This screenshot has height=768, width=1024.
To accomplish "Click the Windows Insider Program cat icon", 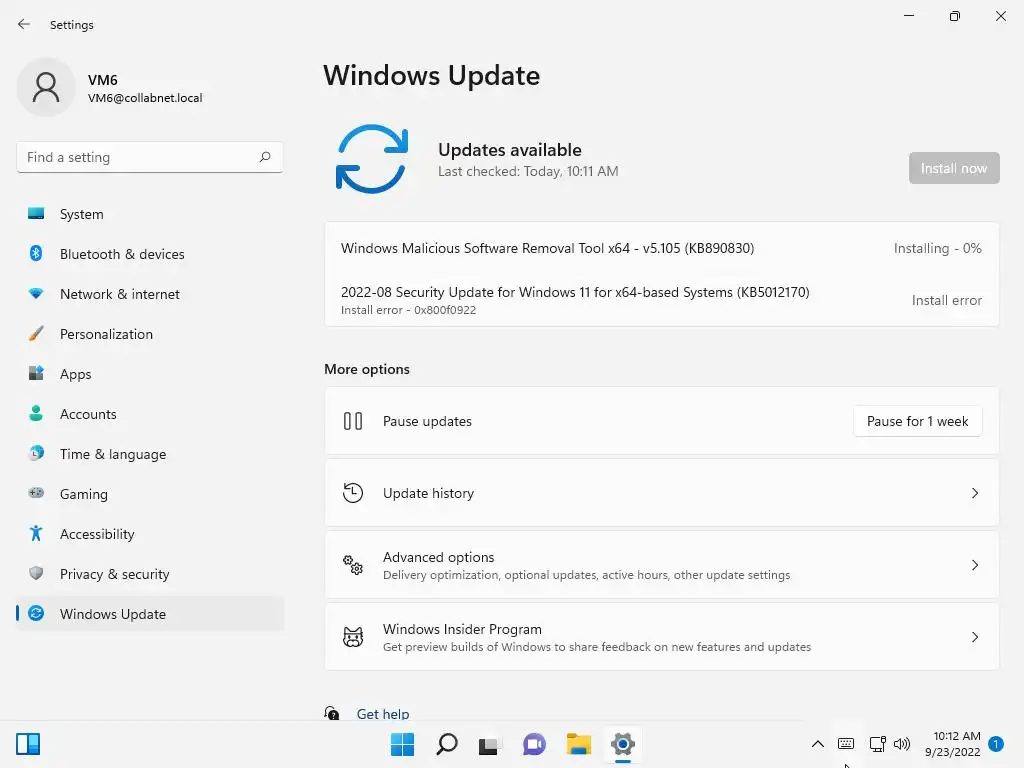I will click(x=353, y=637).
